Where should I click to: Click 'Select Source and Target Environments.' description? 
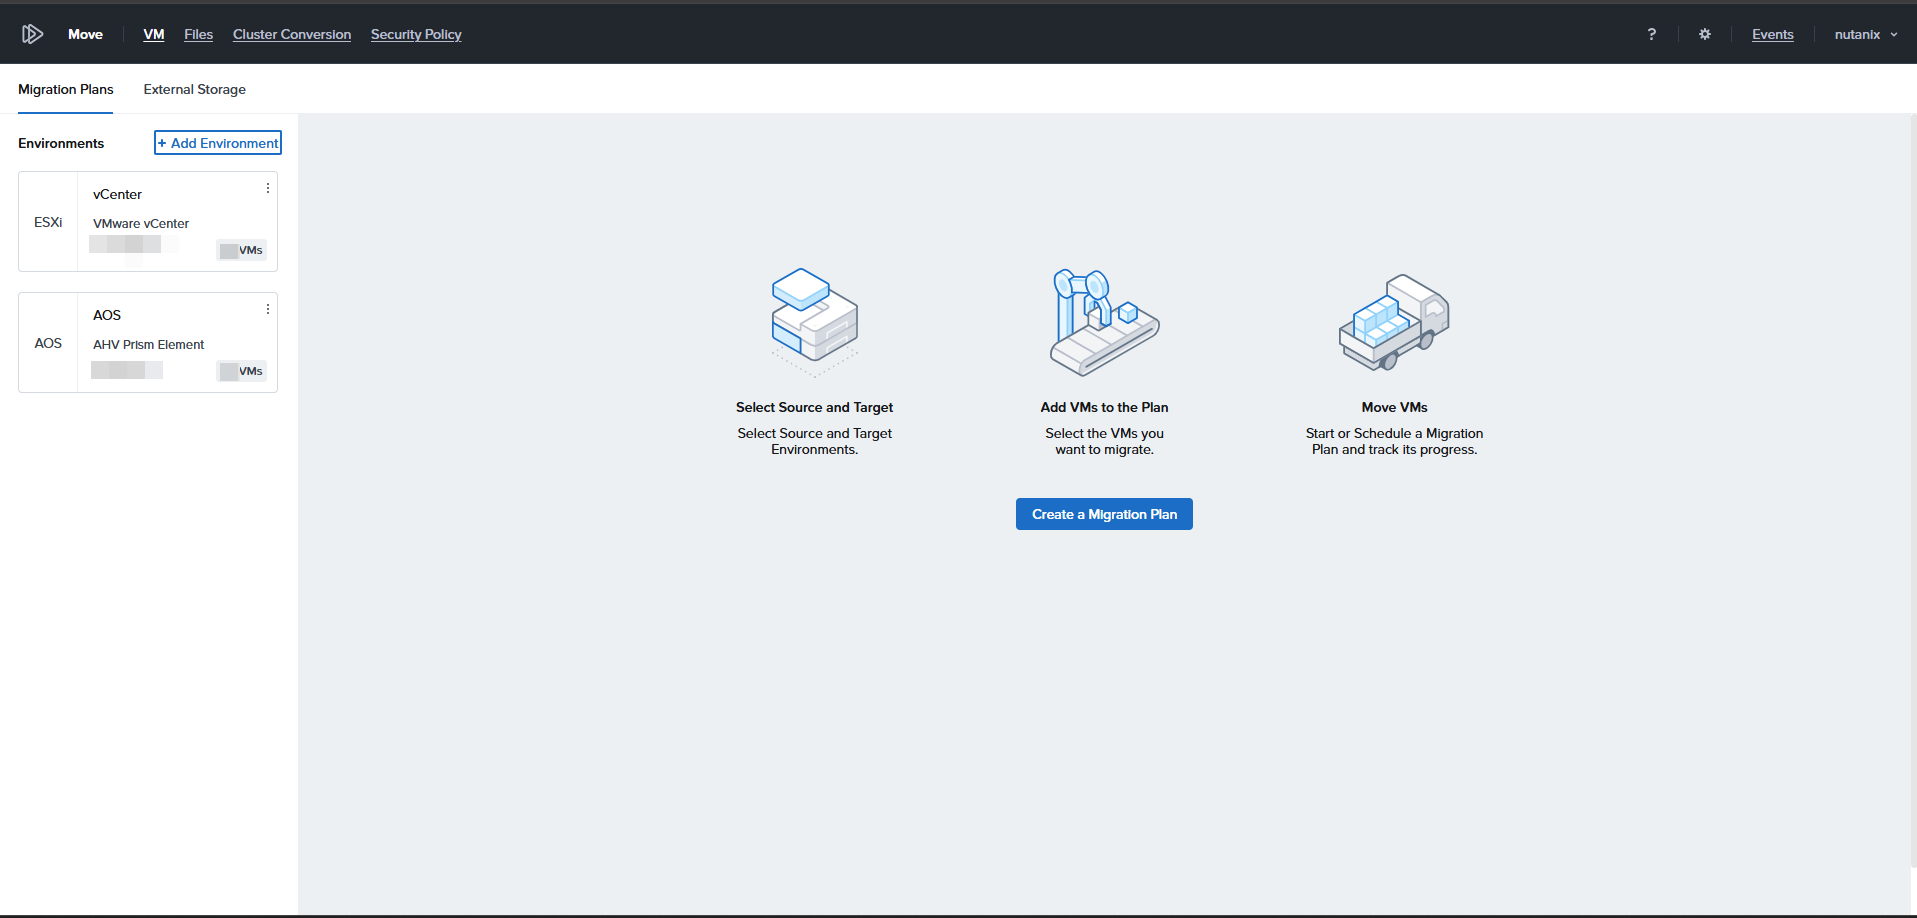click(x=814, y=441)
